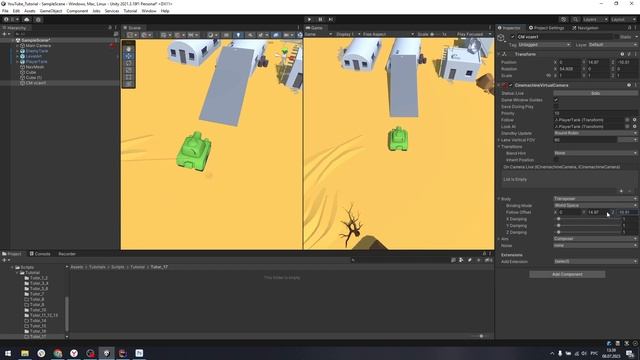Click the global search magnifier icon
This screenshot has width=640, height=360.
pos(575,19)
